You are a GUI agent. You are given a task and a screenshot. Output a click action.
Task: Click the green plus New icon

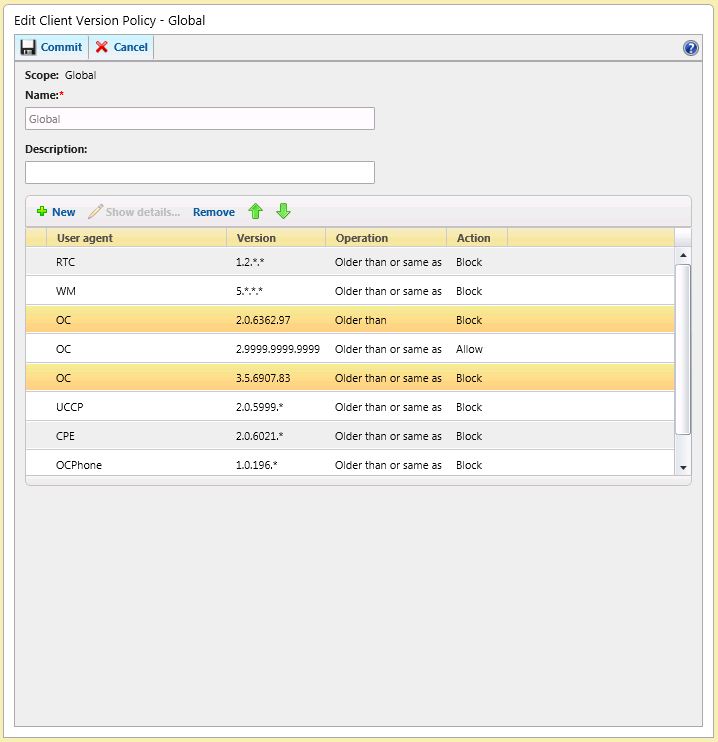pyautogui.click(x=42, y=212)
